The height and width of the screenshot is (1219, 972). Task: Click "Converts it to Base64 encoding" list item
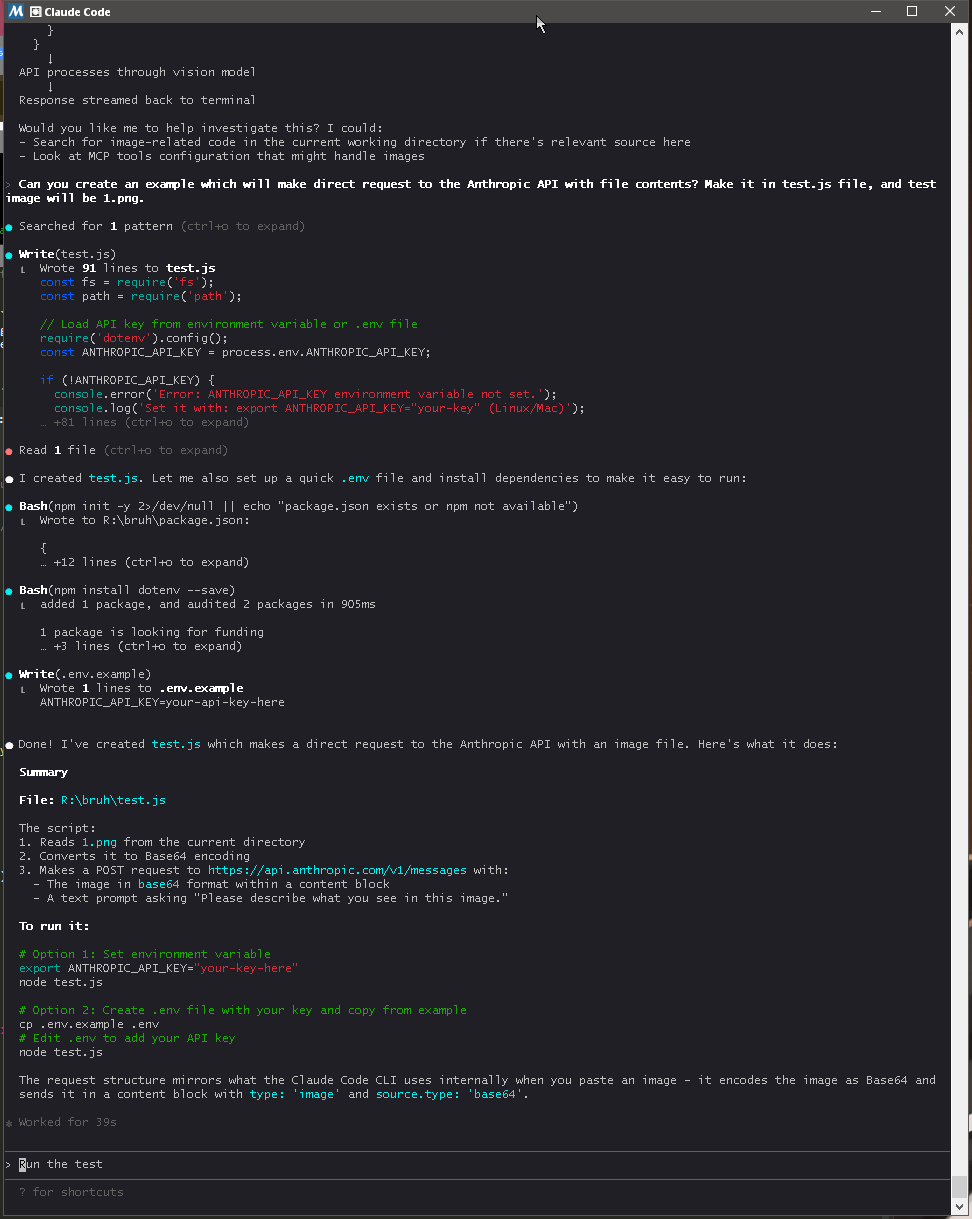pyautogui.click(x=134, y=856)
